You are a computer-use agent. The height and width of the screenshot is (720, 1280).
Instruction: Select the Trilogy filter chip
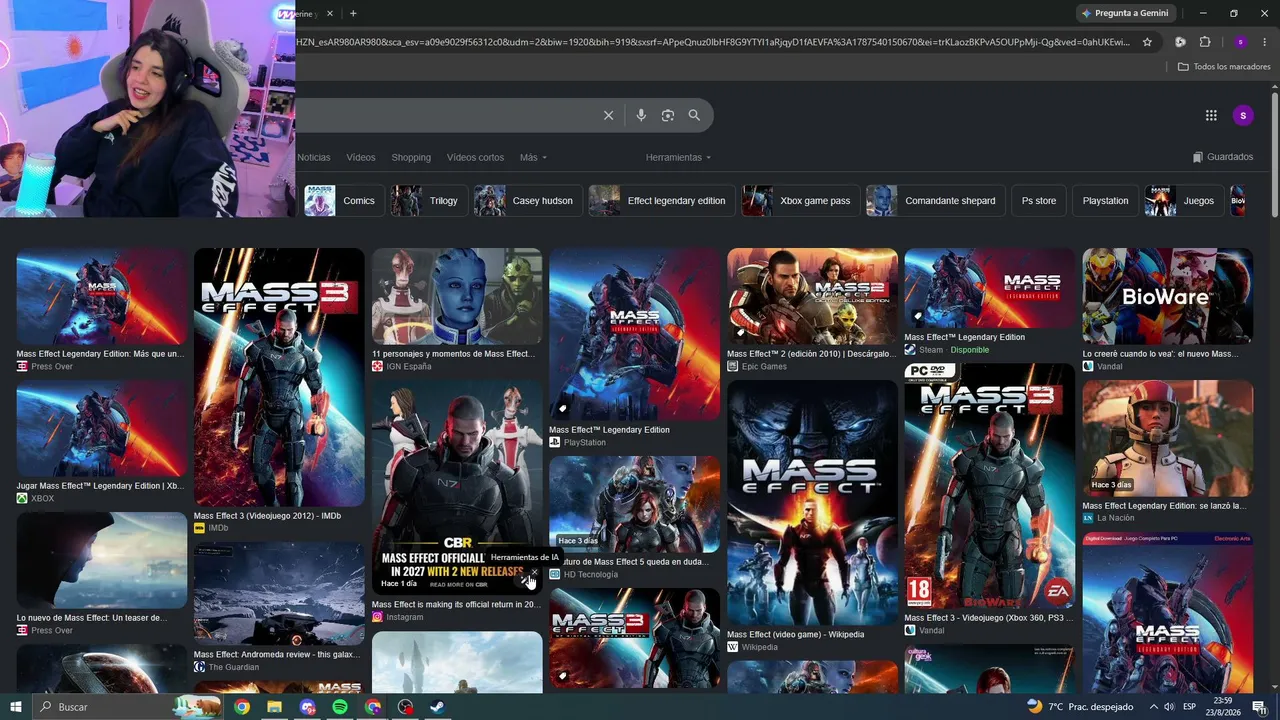(429, 201)
